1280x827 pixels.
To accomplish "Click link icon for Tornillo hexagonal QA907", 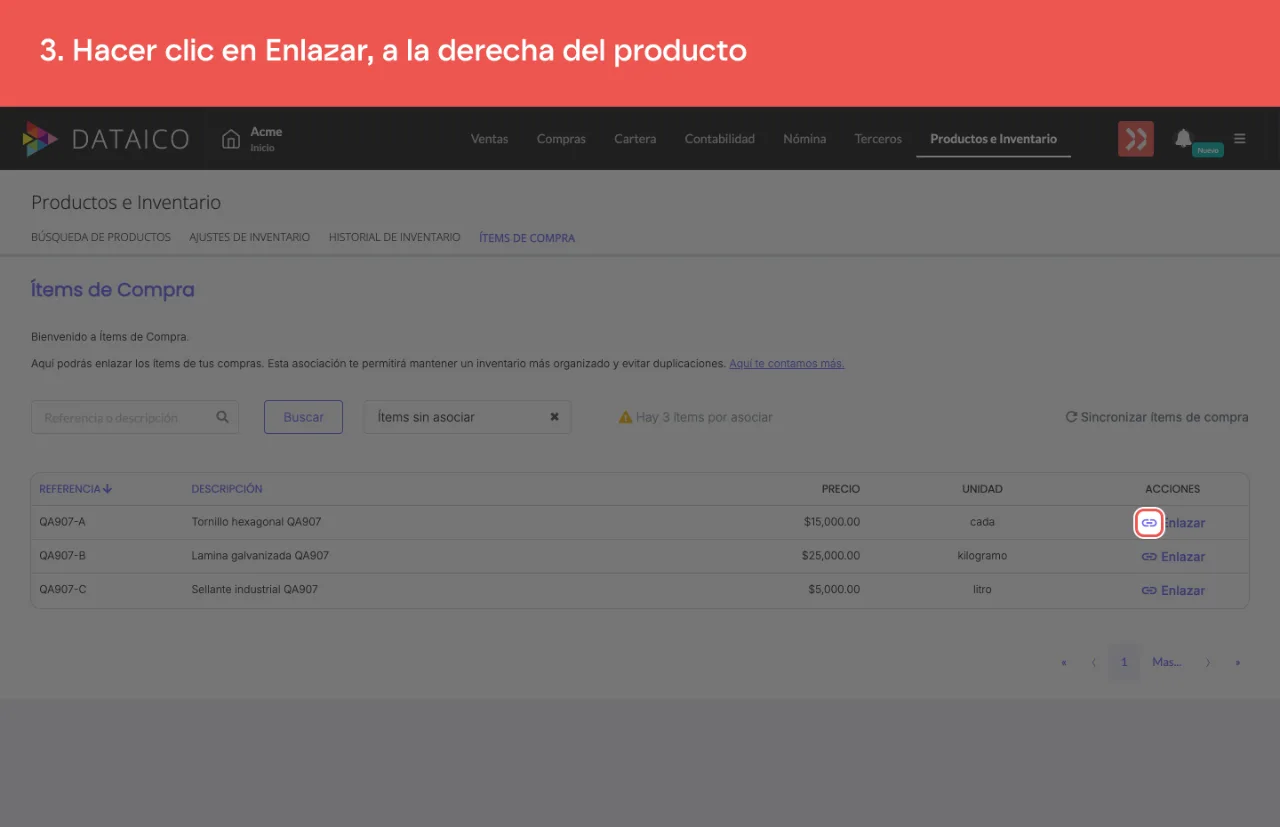I will (x=1149, y=523).
